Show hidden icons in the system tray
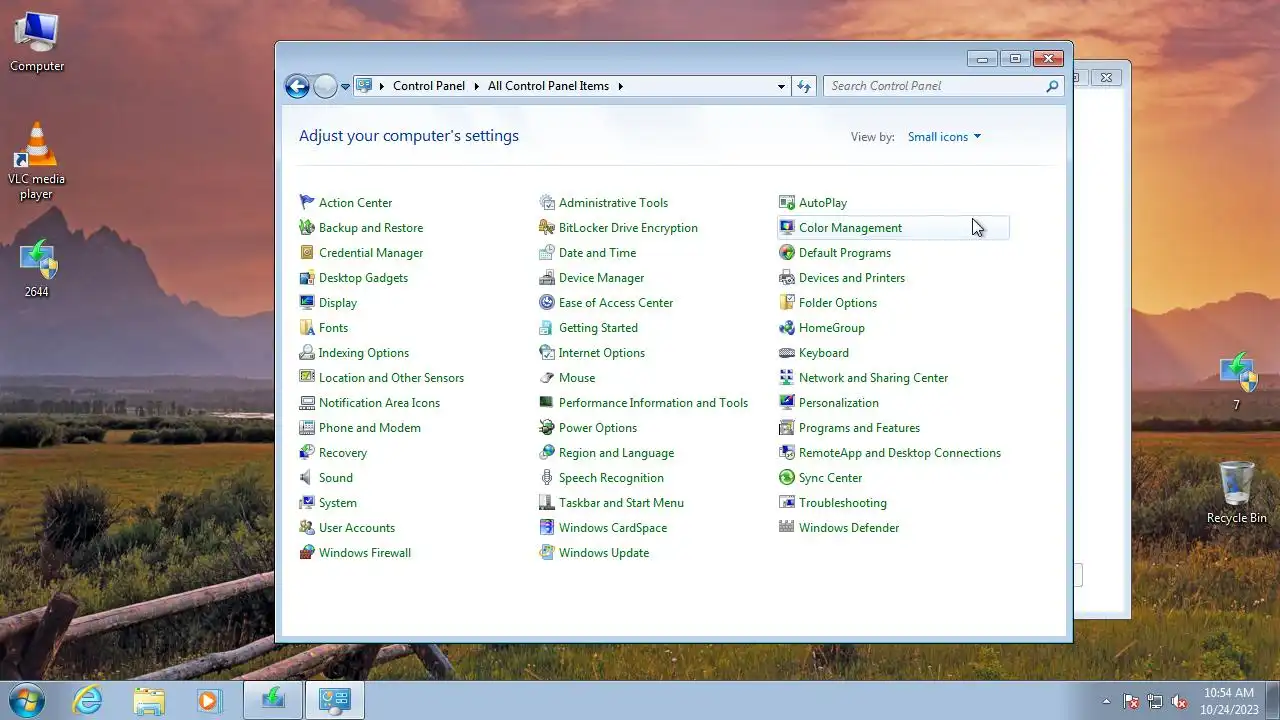This screenshot has width=1280, height=720. pyautogui.click(x=1106, y=701)
